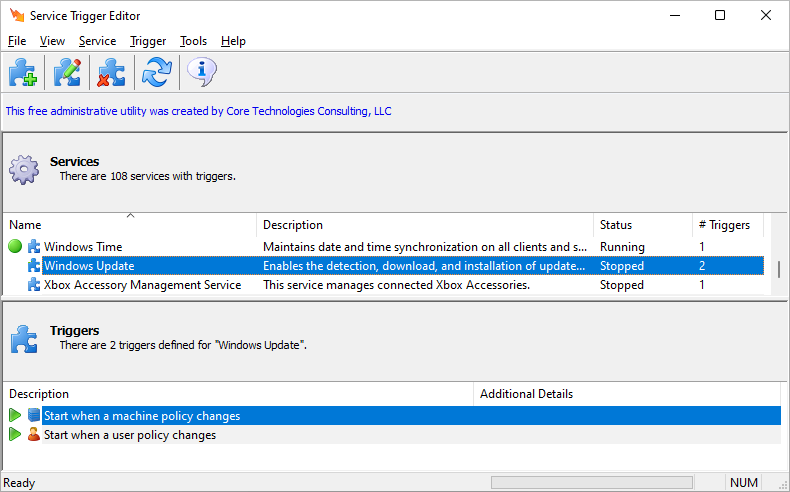Click the puzzle icon beside Windows Update
Image resolution: width=790 pixels, height=492 pixels.
(34, 265)
